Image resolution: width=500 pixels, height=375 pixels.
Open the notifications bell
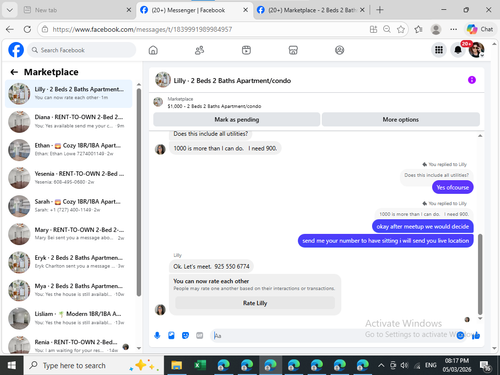[458, 50]
